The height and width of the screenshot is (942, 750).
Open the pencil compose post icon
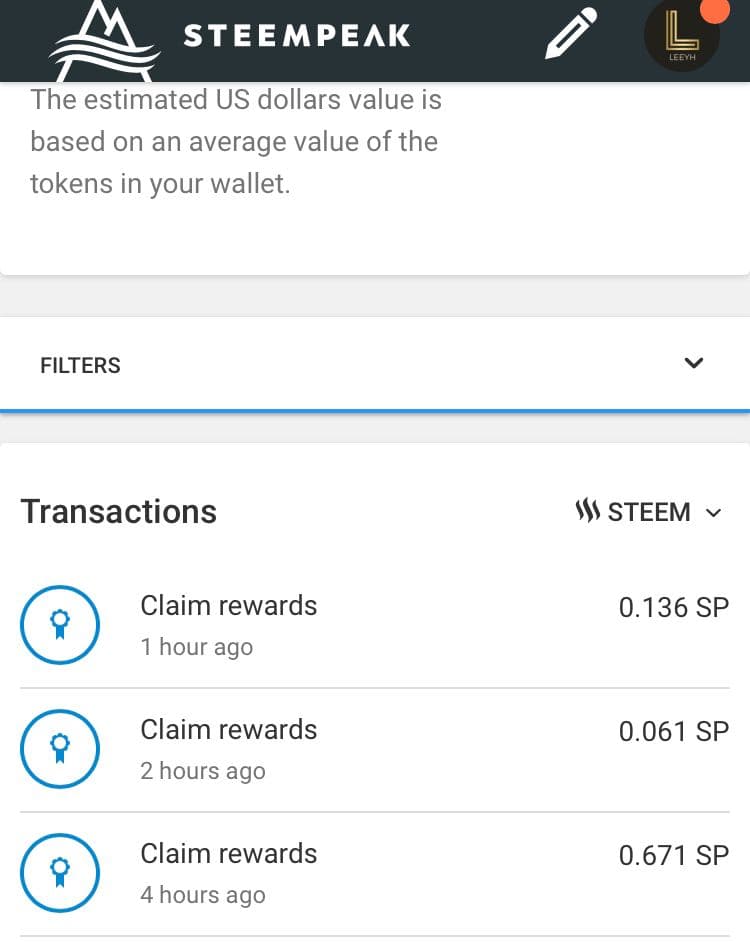571,34
